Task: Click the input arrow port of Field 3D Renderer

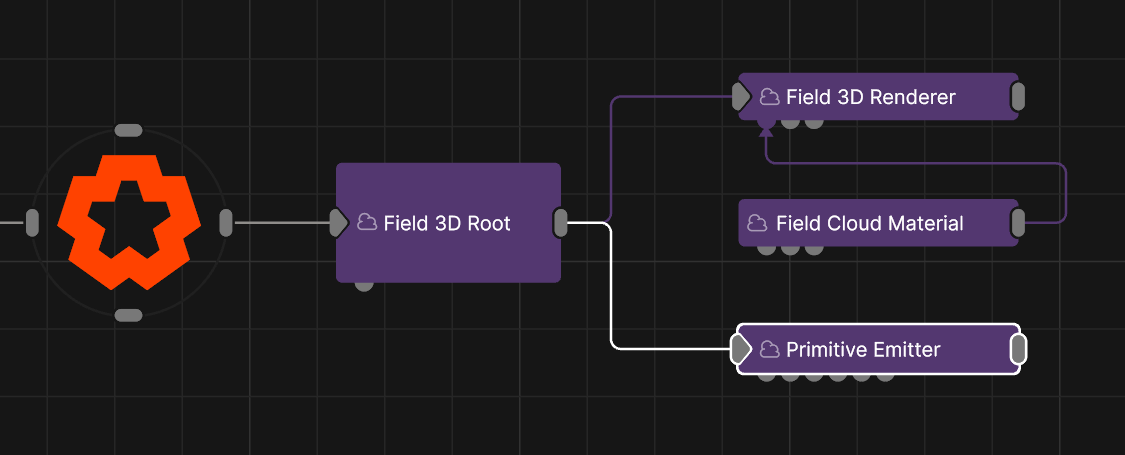Action: coord(741,97)
